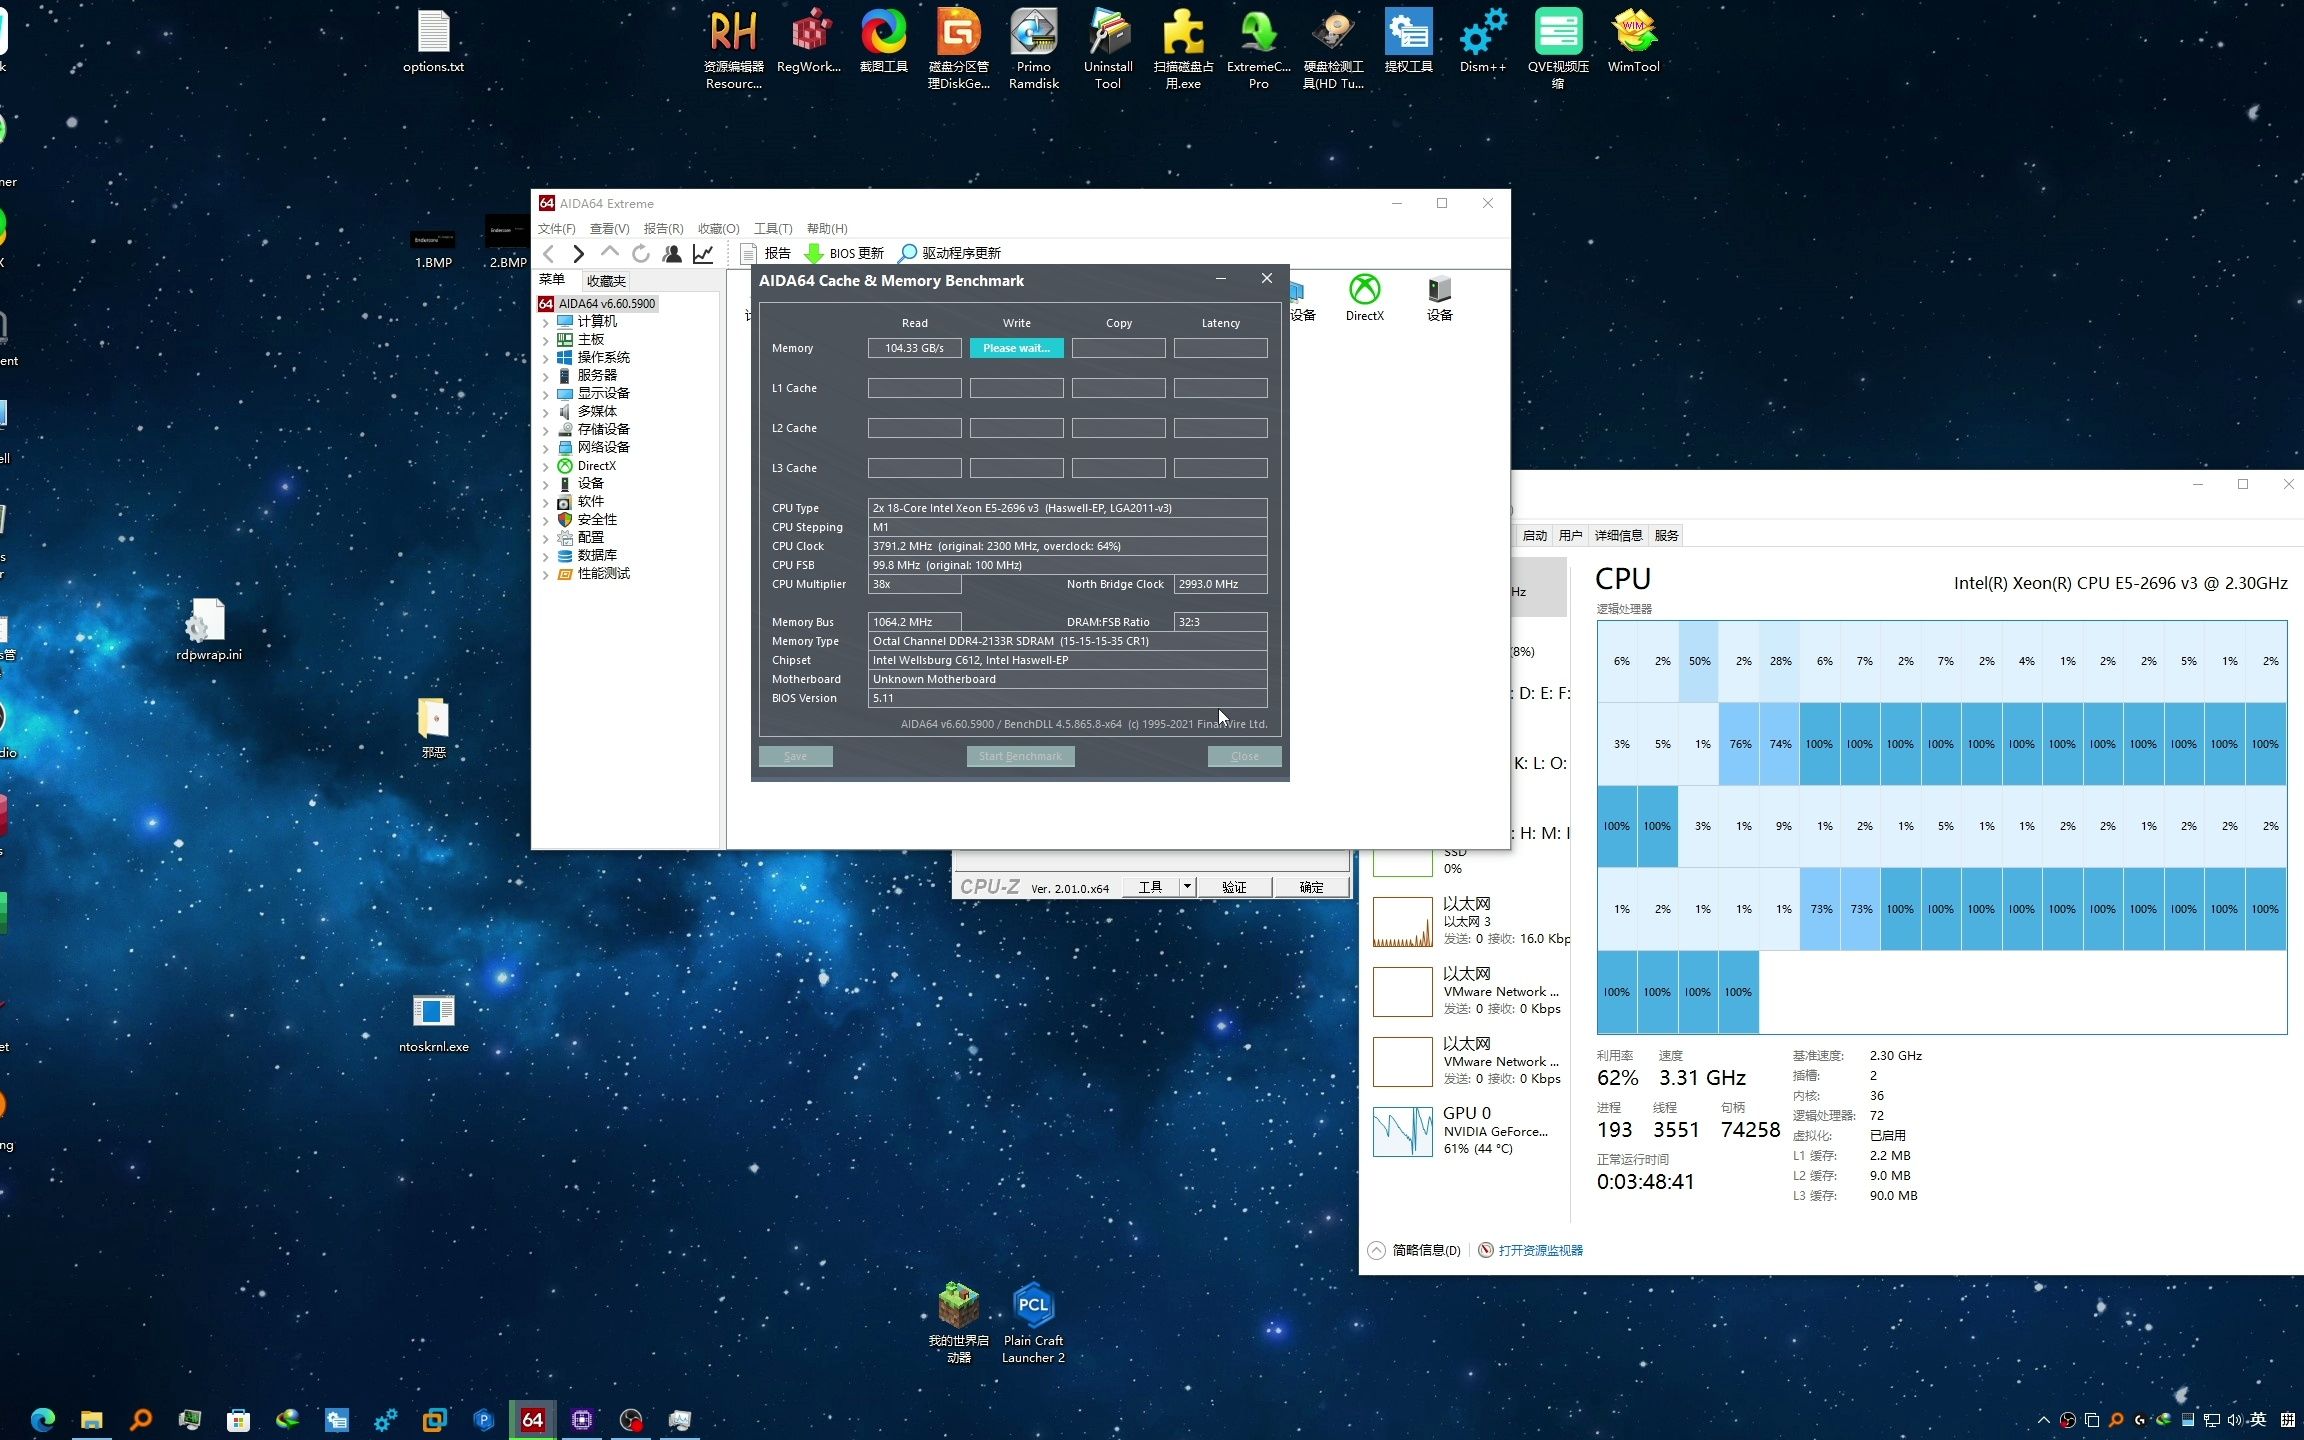The image size is (2304, 1440).
Task: Open the 工具(T) menu in AIDA64
Action: [773, 229]
